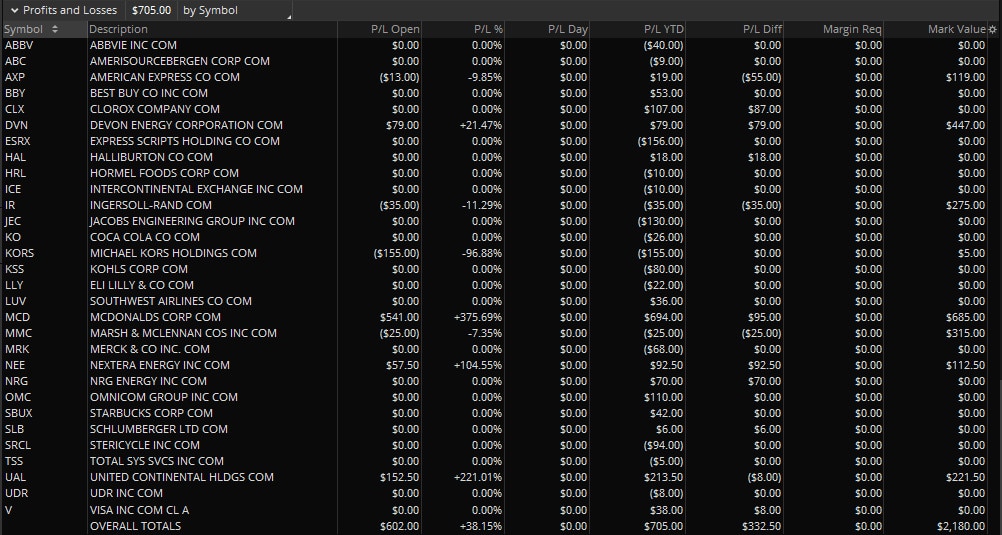The width and height of the screenshot is (1002, 535).
Task: Click ESRX's ($156.00) P/L YTD value
Action: point(660,141)
